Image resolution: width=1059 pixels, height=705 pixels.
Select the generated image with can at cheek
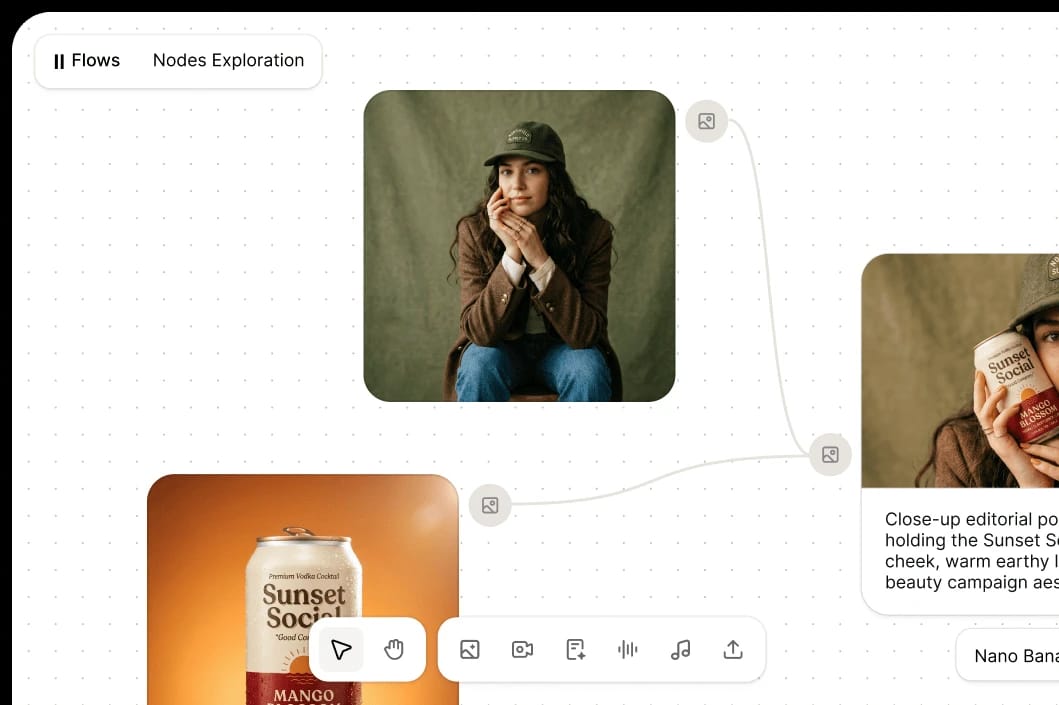(960, 370)
